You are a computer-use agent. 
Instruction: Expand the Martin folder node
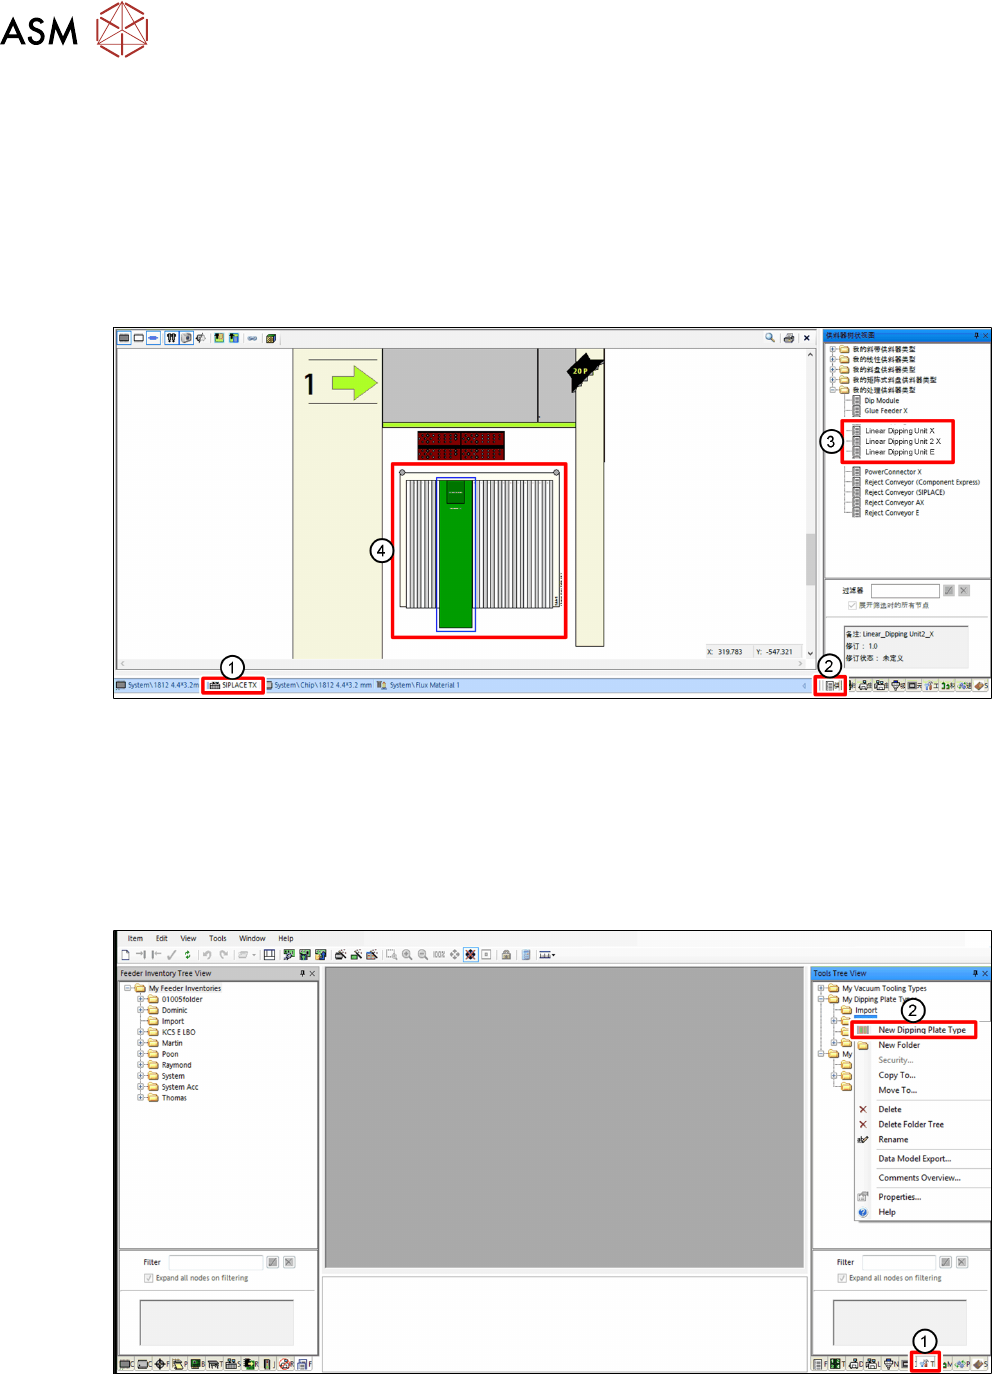141,1043
